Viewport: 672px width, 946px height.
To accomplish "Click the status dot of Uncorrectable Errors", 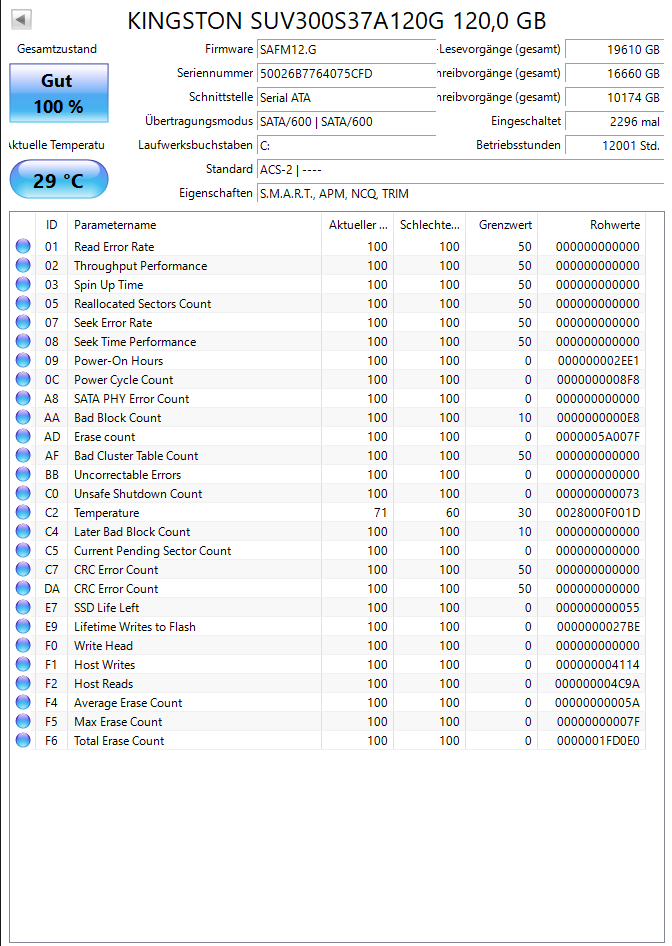I will tap(23, 474).
